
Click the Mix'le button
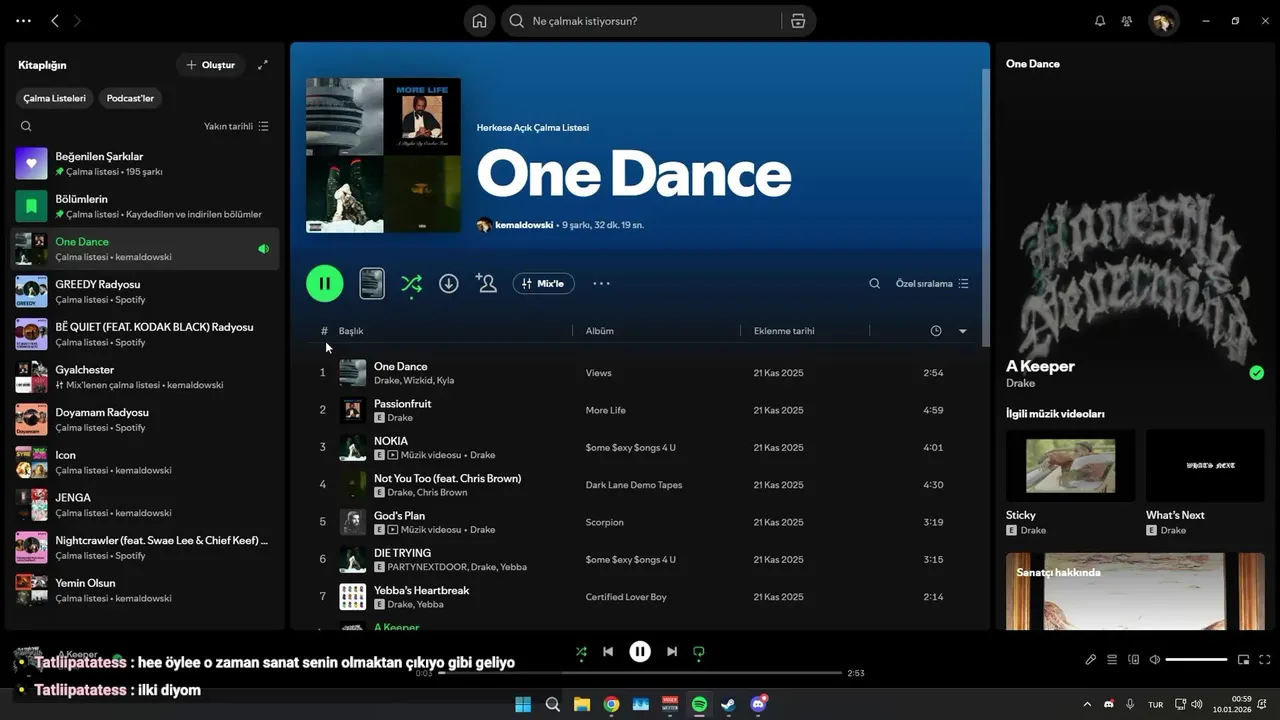[544, 284]
